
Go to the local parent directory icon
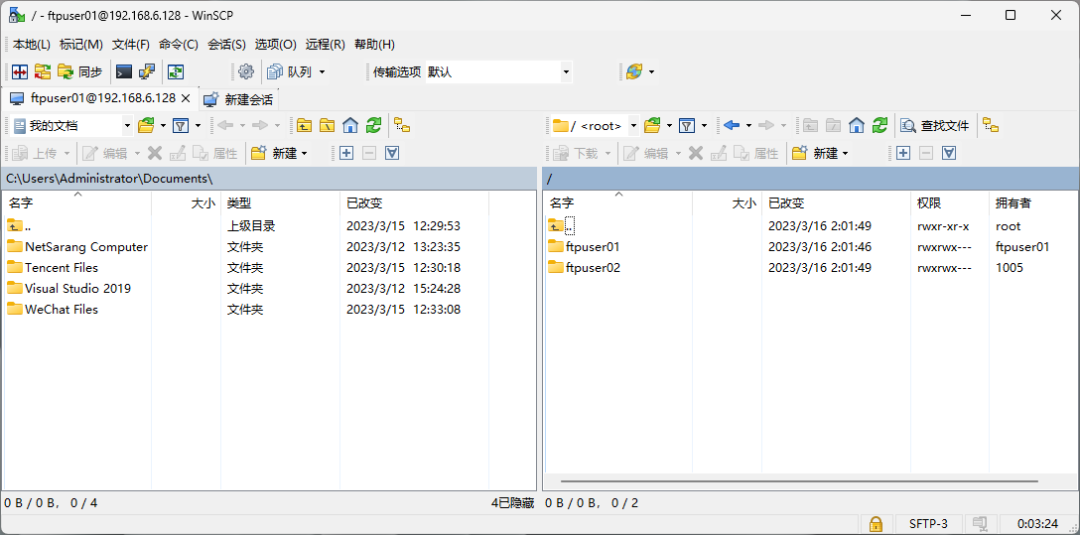[x=304, y=126]
